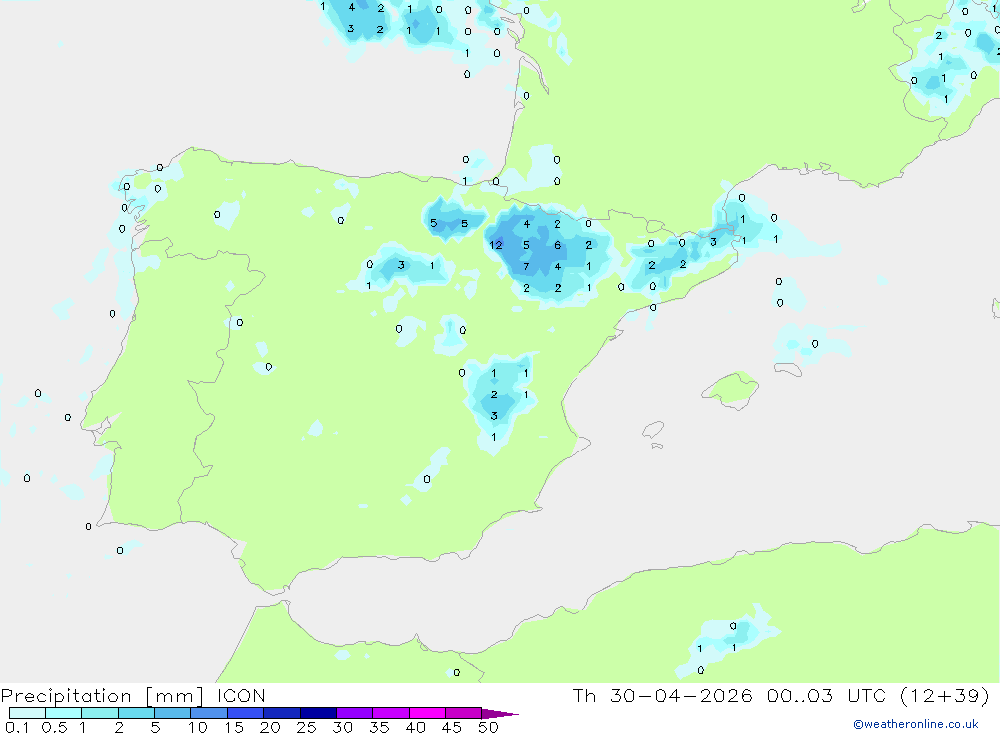Image resolution: width=1000 pixels, height=733 pixels.
Task: Pick the dark navy swatch between 25 and 30
Action: coord(318,713)
